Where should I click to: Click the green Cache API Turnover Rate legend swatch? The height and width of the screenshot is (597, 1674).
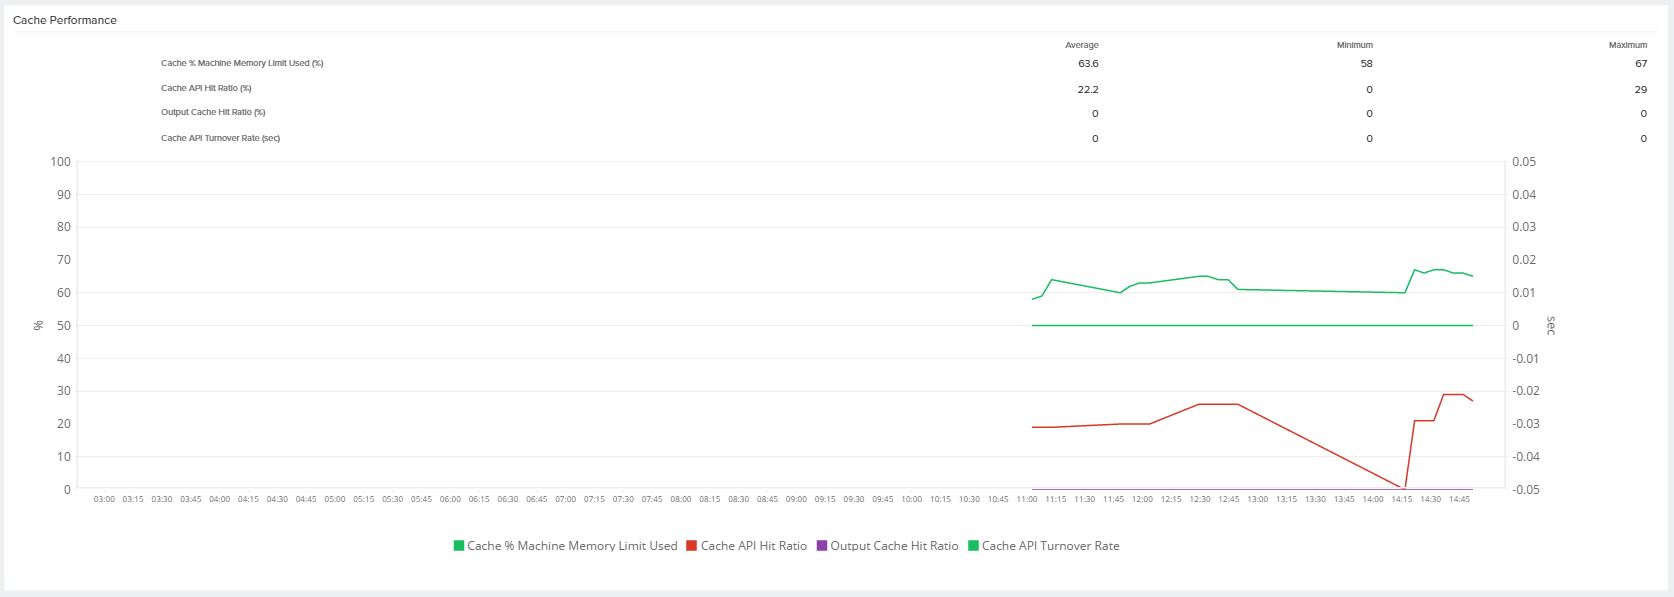point(974,546)
